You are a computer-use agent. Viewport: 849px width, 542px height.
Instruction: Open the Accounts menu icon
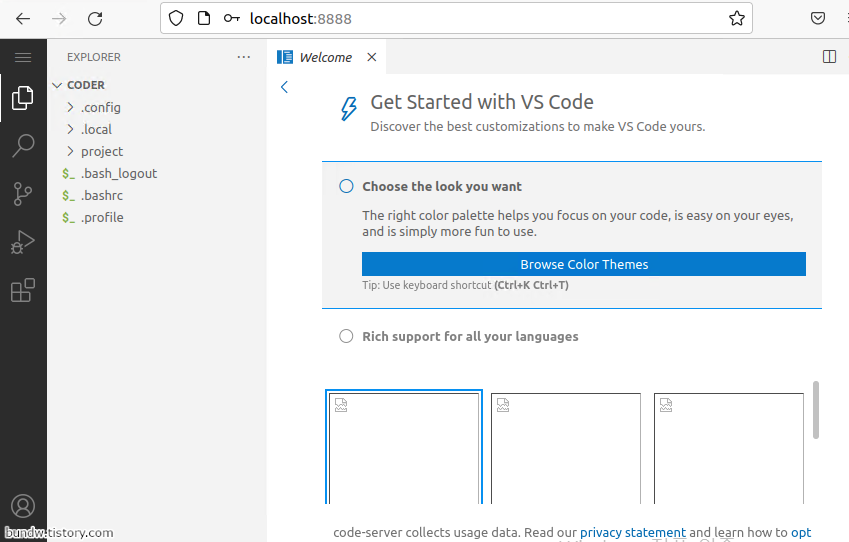(23, 507)
